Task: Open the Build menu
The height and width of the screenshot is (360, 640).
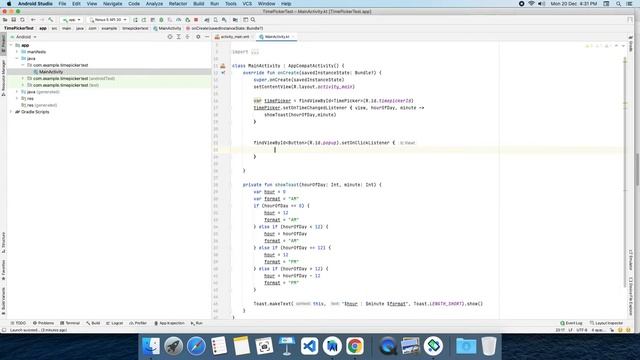Action: pos(199,4)
